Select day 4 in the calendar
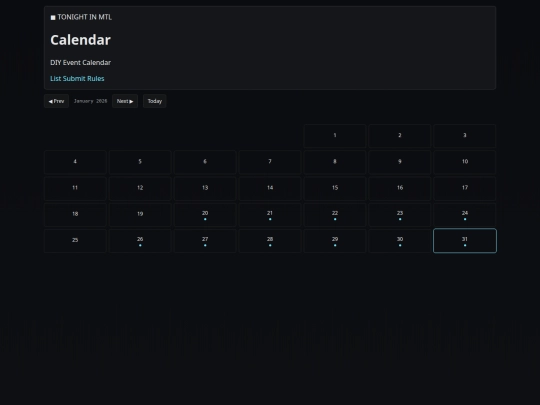Viewport: 540px width, 405px height. click(75, 162)
